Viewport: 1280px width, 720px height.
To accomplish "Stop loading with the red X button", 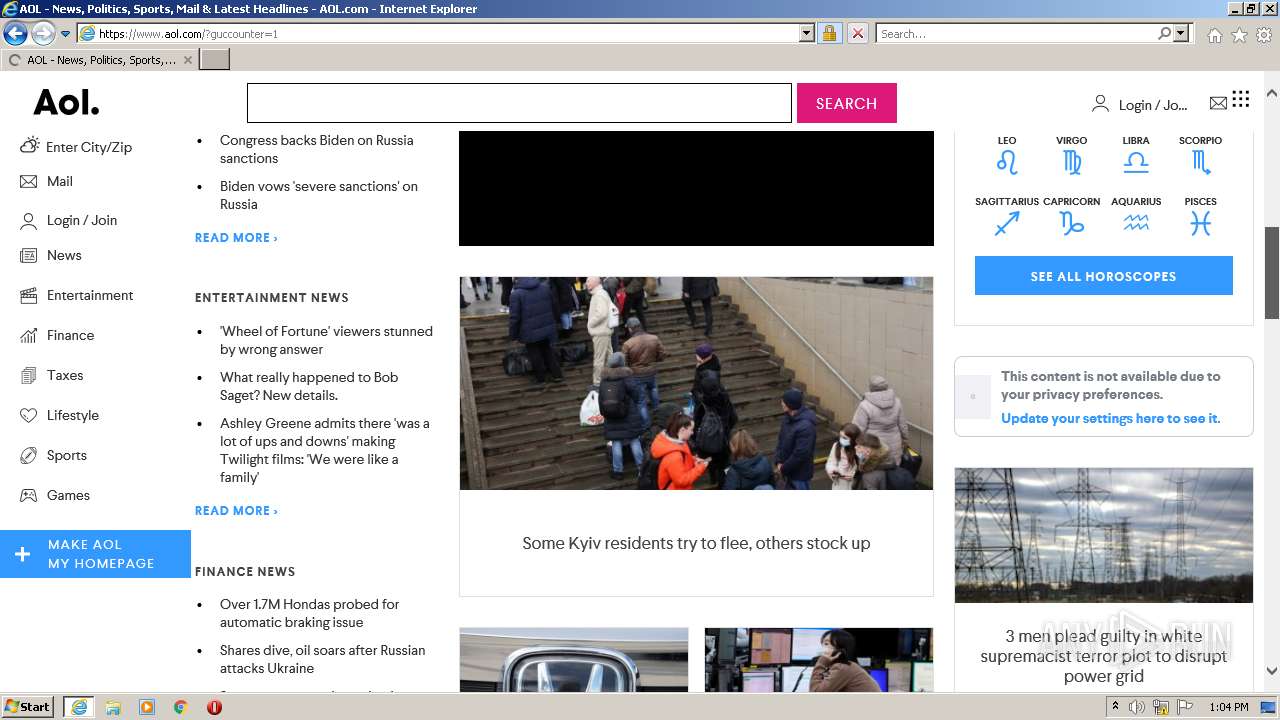I will [857, 33].
